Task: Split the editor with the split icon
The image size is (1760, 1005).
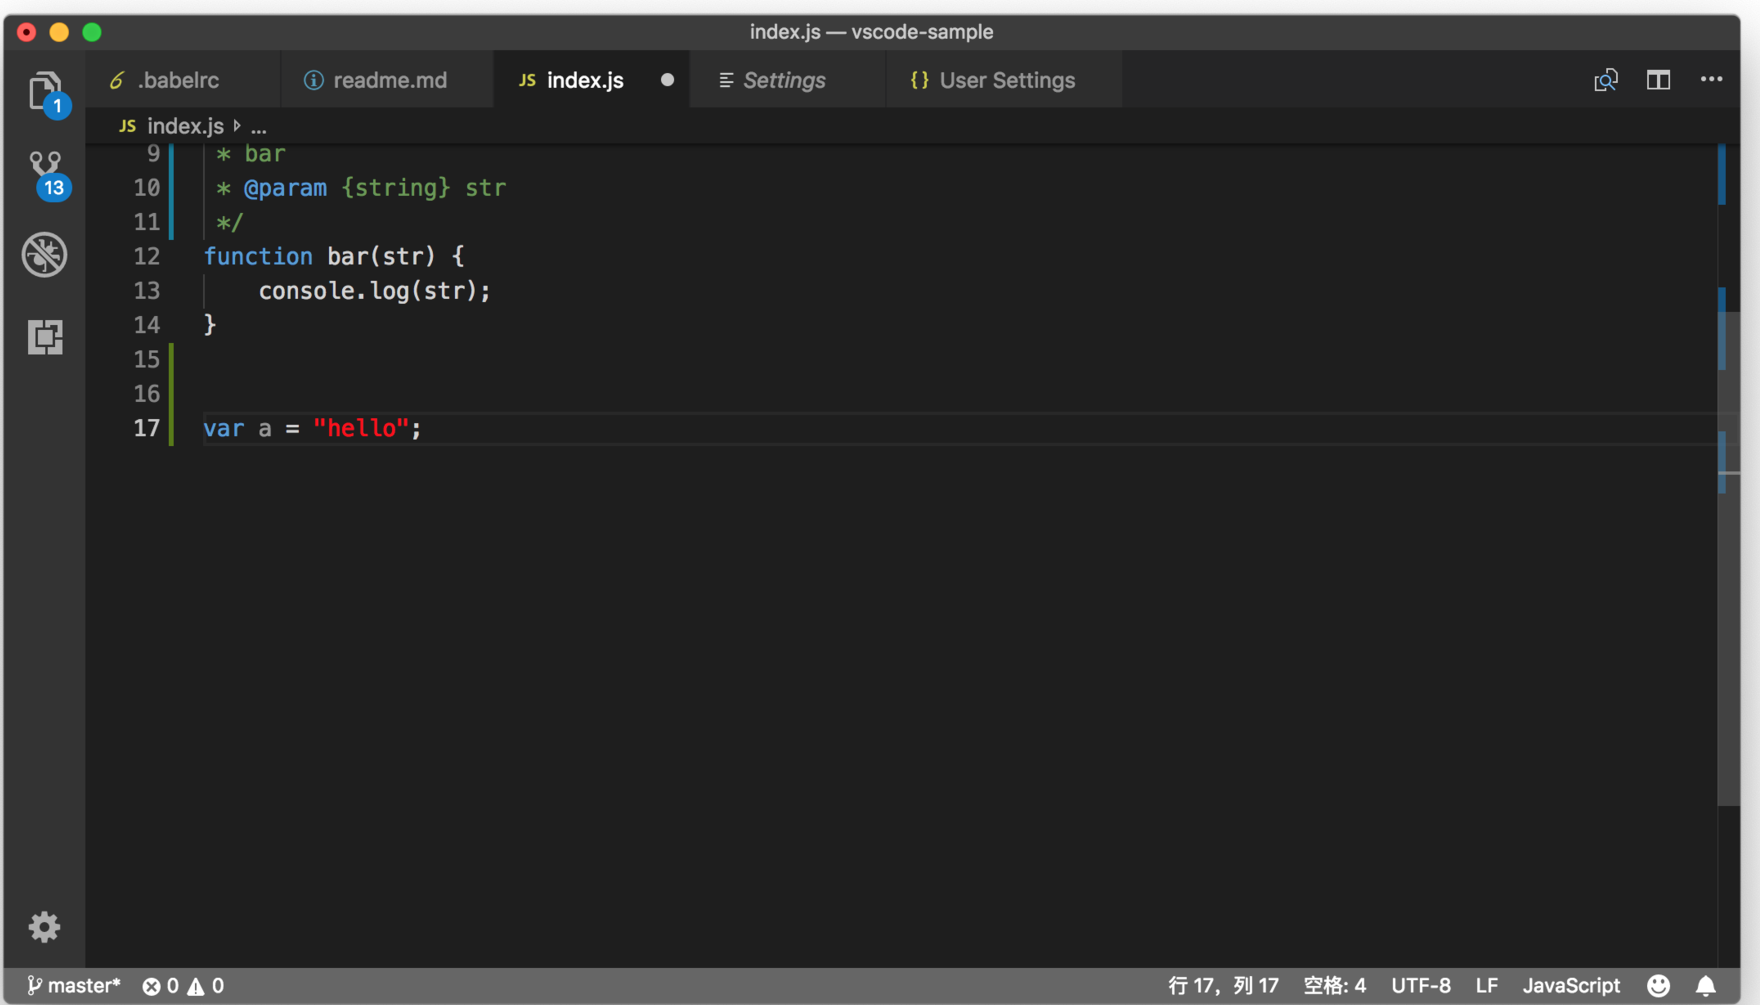Action: 1658,80
